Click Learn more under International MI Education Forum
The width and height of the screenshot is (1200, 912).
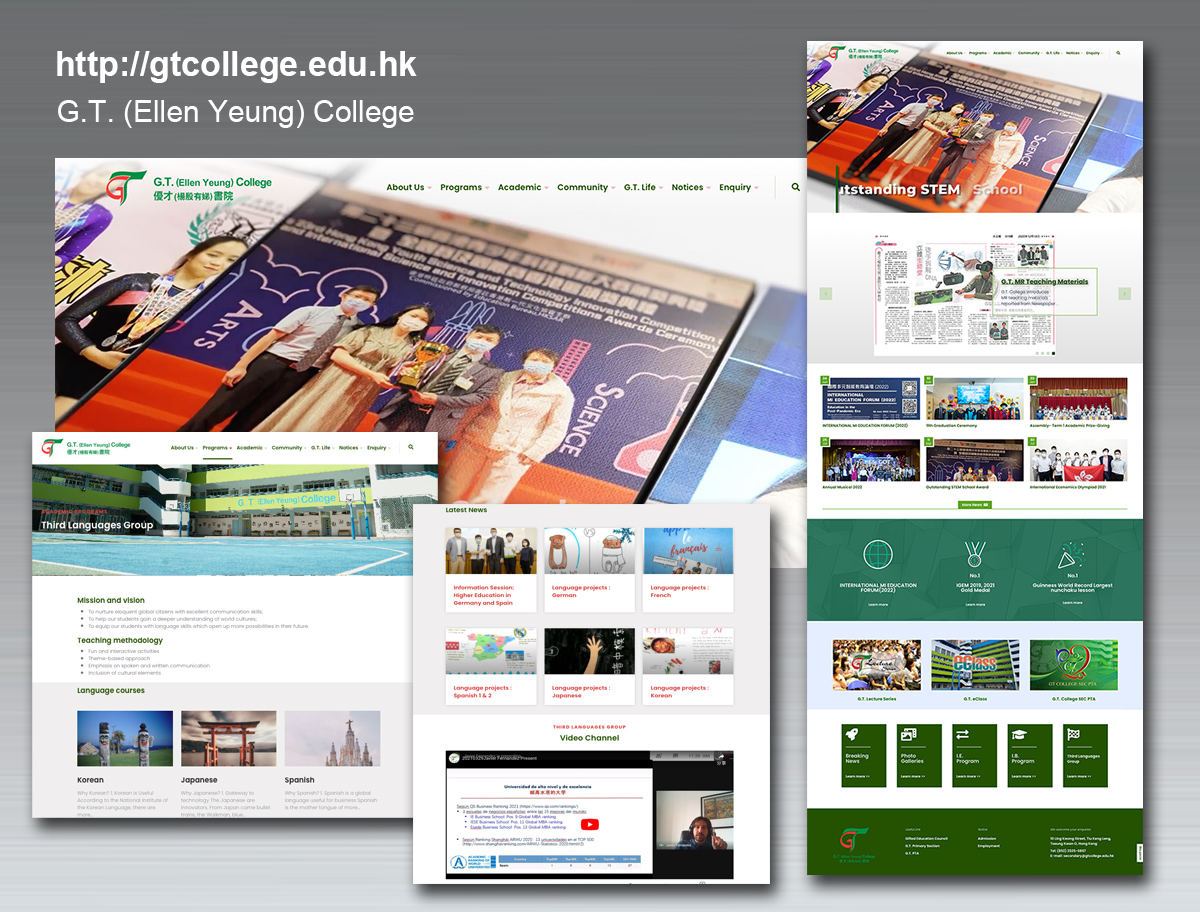point(878,604)
